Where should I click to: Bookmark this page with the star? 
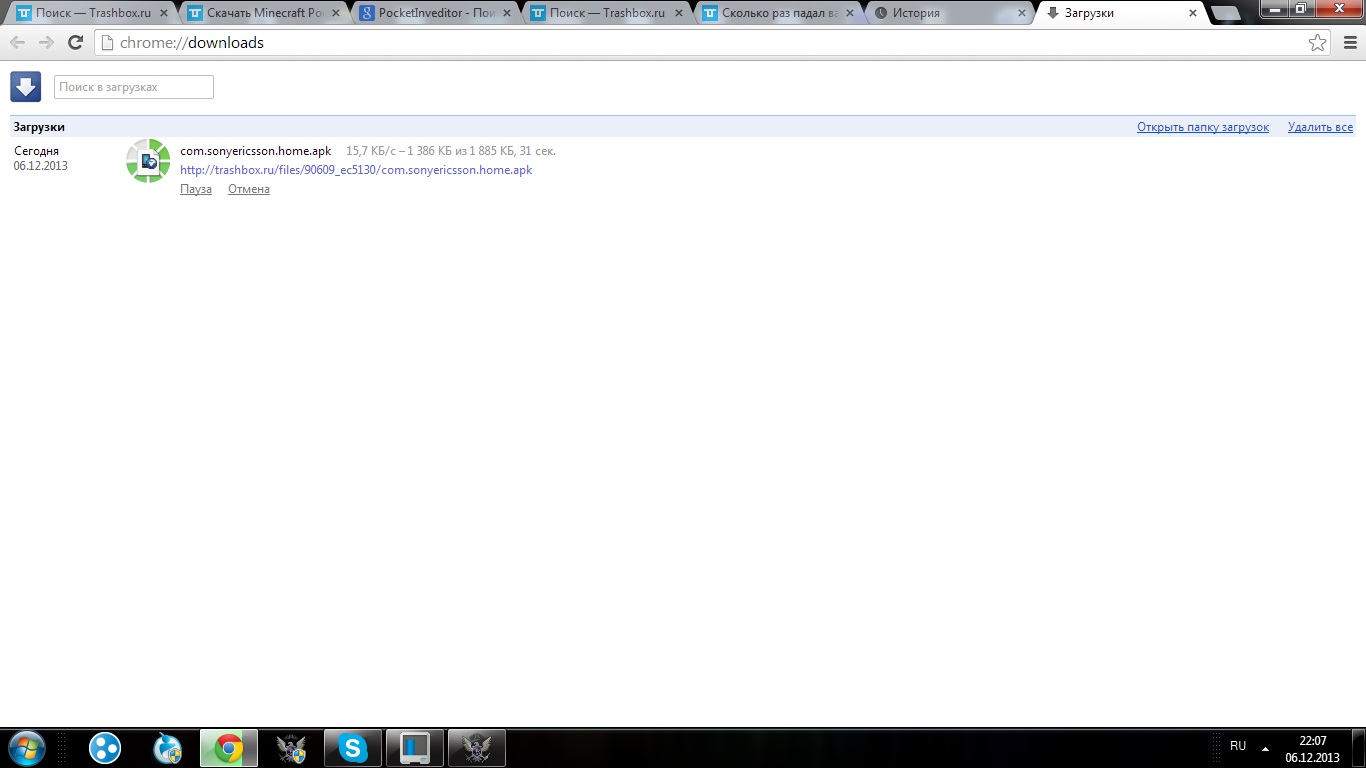click(x=1318, y=43)
